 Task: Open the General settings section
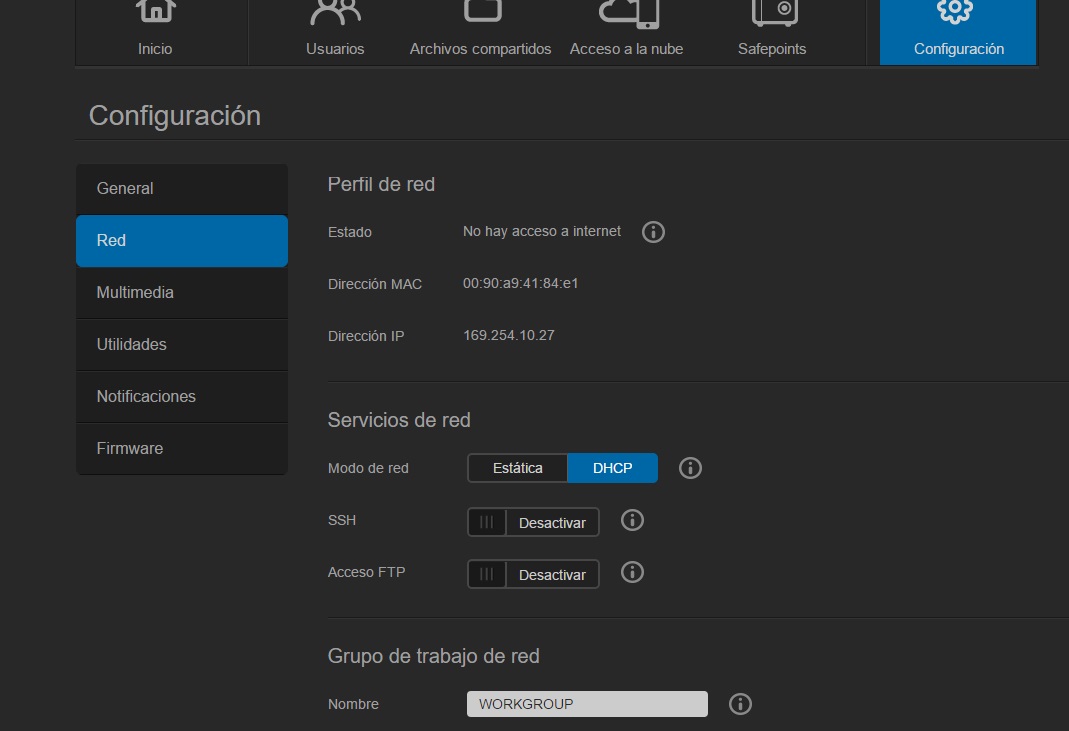(x=182, y=189)
